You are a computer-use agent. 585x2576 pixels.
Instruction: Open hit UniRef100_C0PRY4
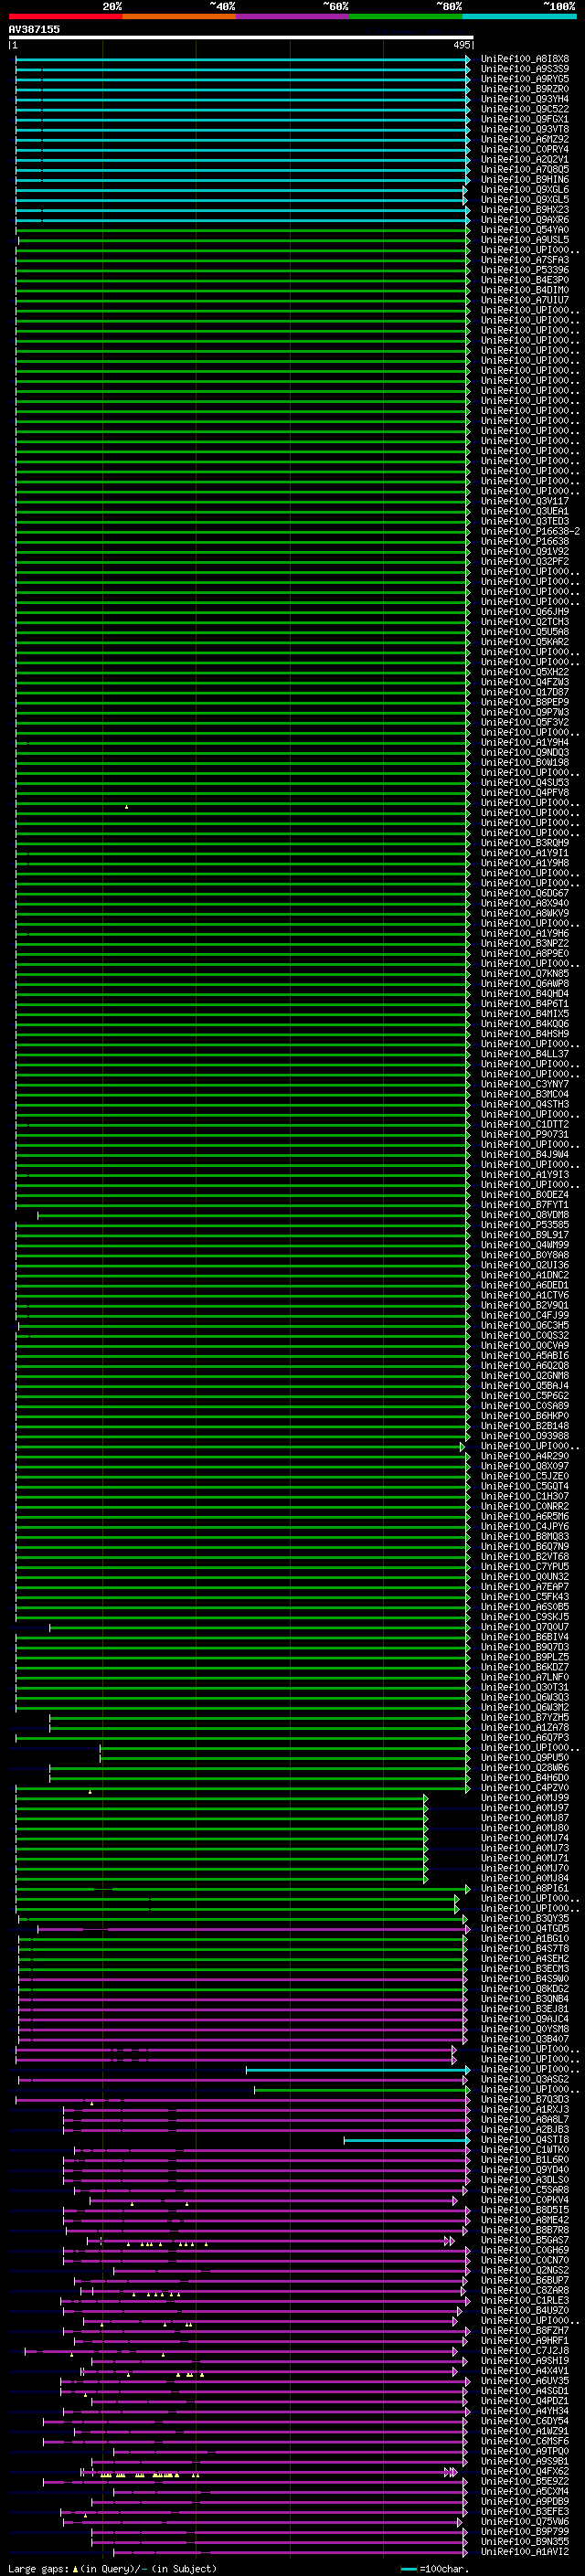[x=525, y=149]
